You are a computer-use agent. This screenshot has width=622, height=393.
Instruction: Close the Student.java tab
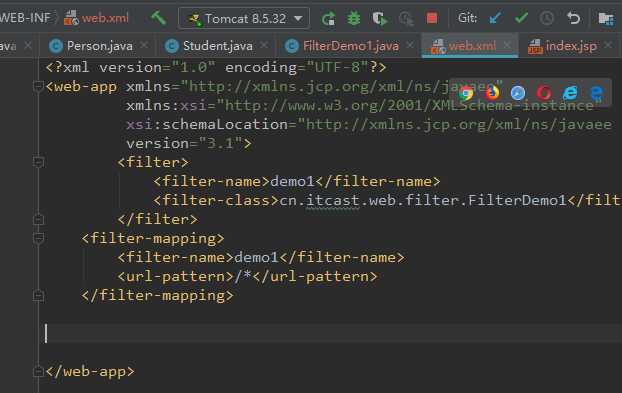tap(264, 45)
